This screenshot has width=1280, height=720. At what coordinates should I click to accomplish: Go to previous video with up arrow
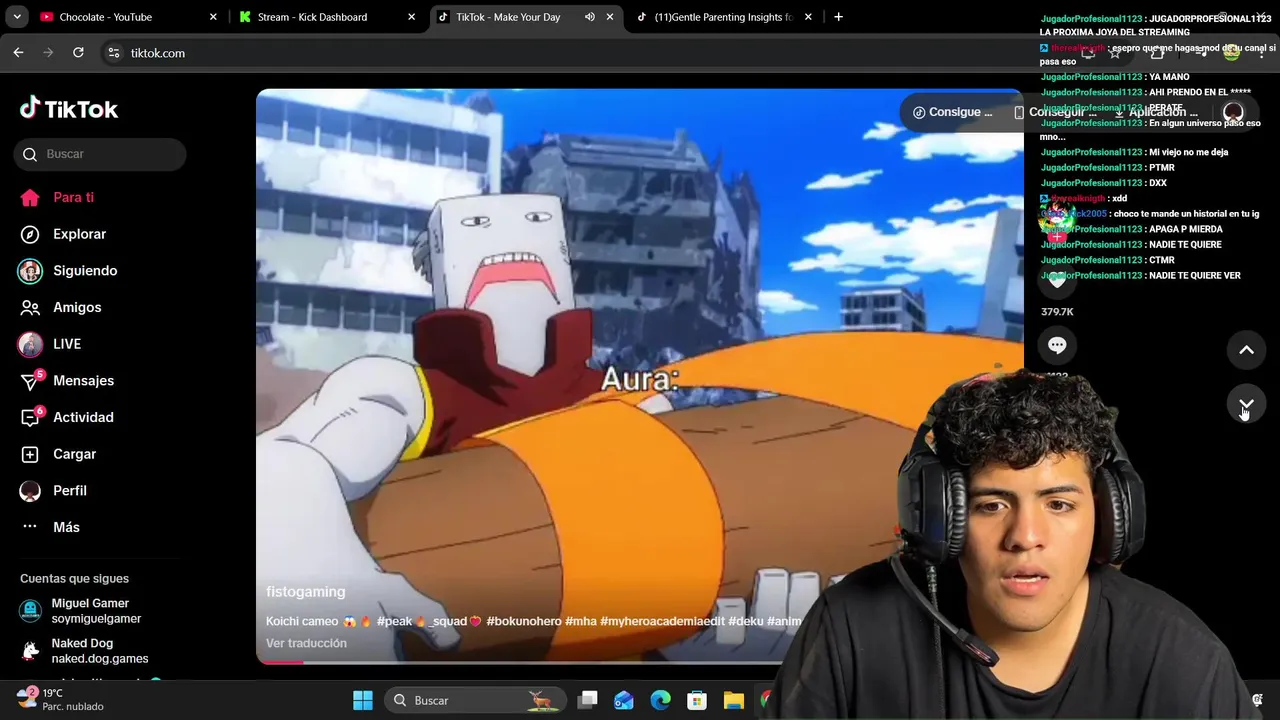pyautogui.click(x=1246, y=350)
